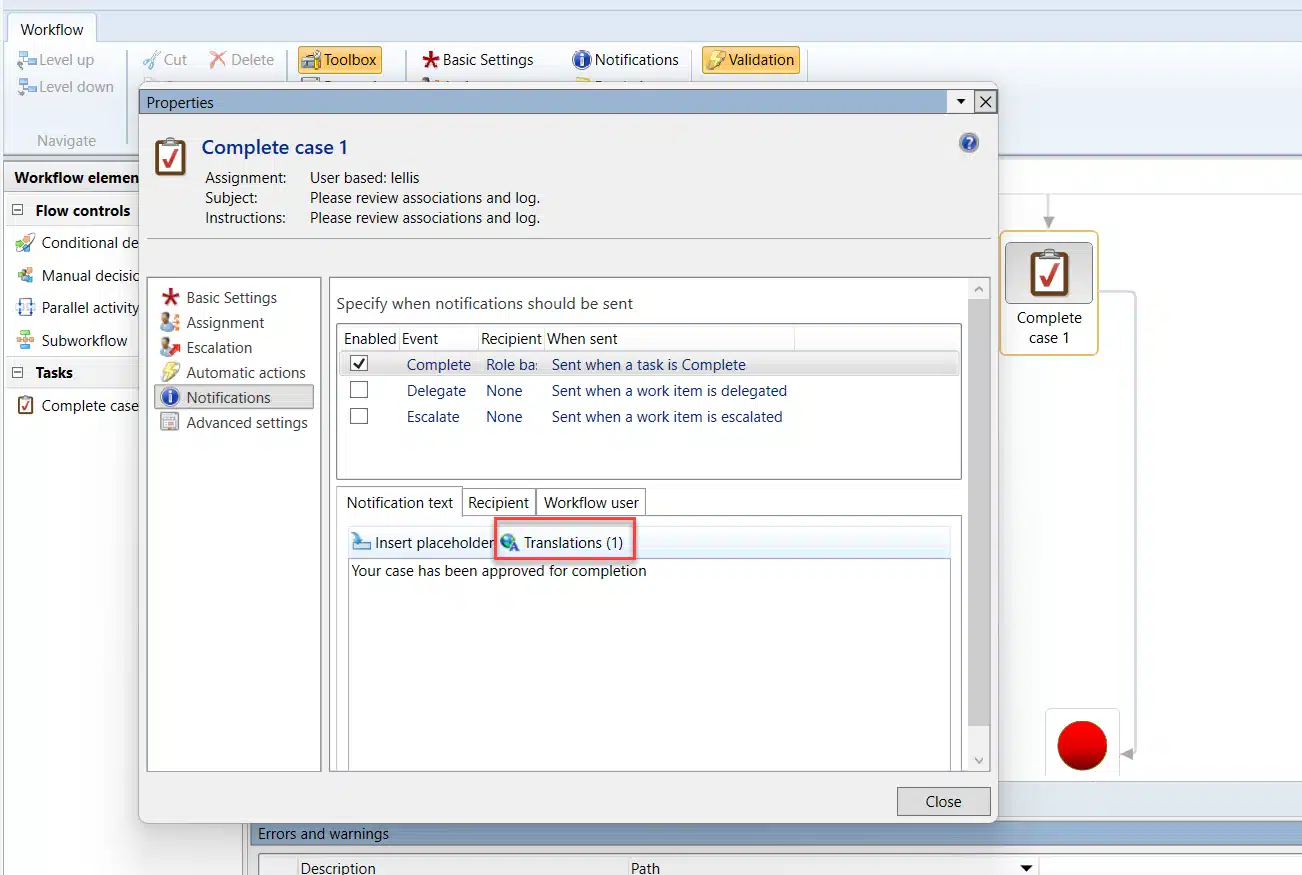
Task: Click the help question mark icon
Action: tap(968, 143)
